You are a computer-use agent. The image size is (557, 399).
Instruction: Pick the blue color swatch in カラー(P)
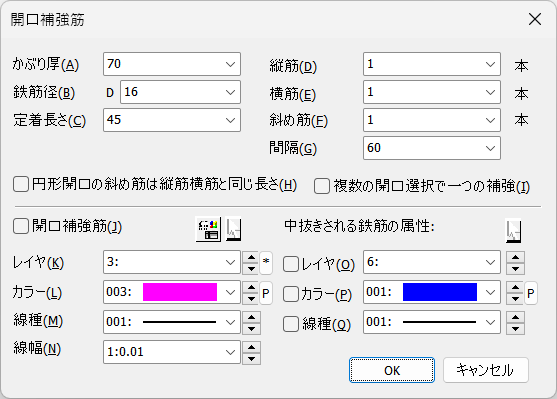tap(440, 292)
